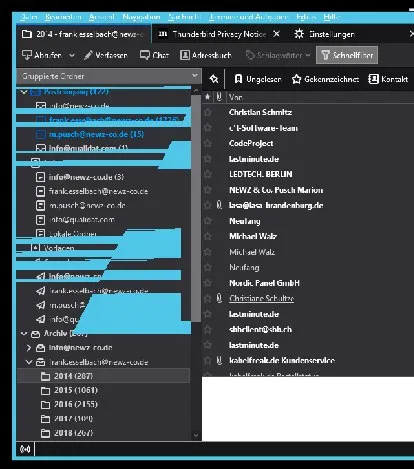Screen dimensions: 414x469
Task: Click folder icon of 2015 (1061)
Action: [45, 390]
